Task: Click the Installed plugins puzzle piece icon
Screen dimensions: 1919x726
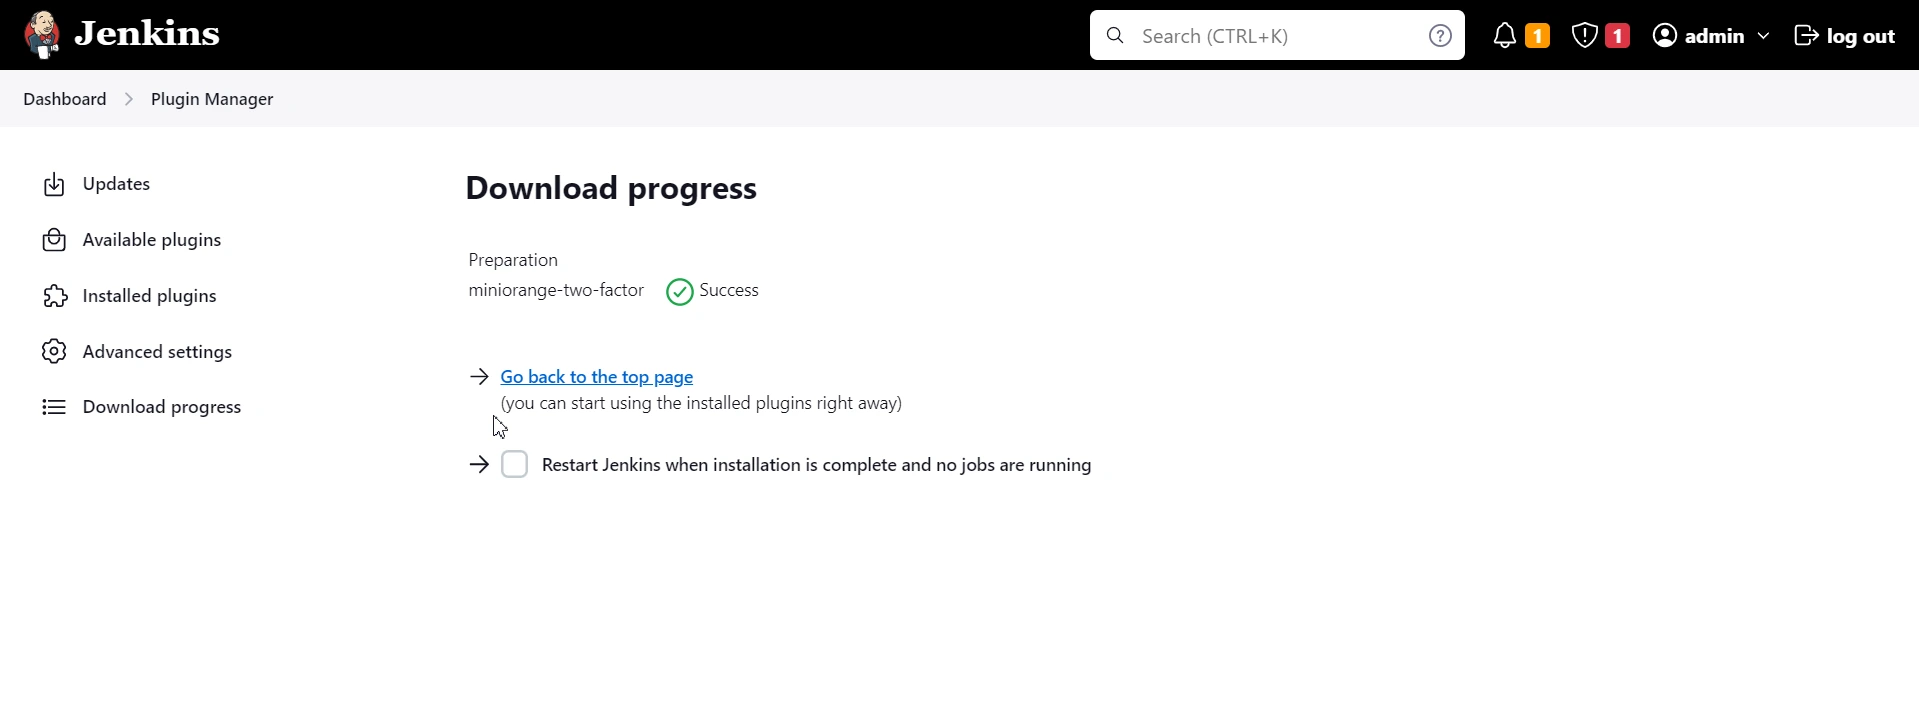Action: pos(54,296)
